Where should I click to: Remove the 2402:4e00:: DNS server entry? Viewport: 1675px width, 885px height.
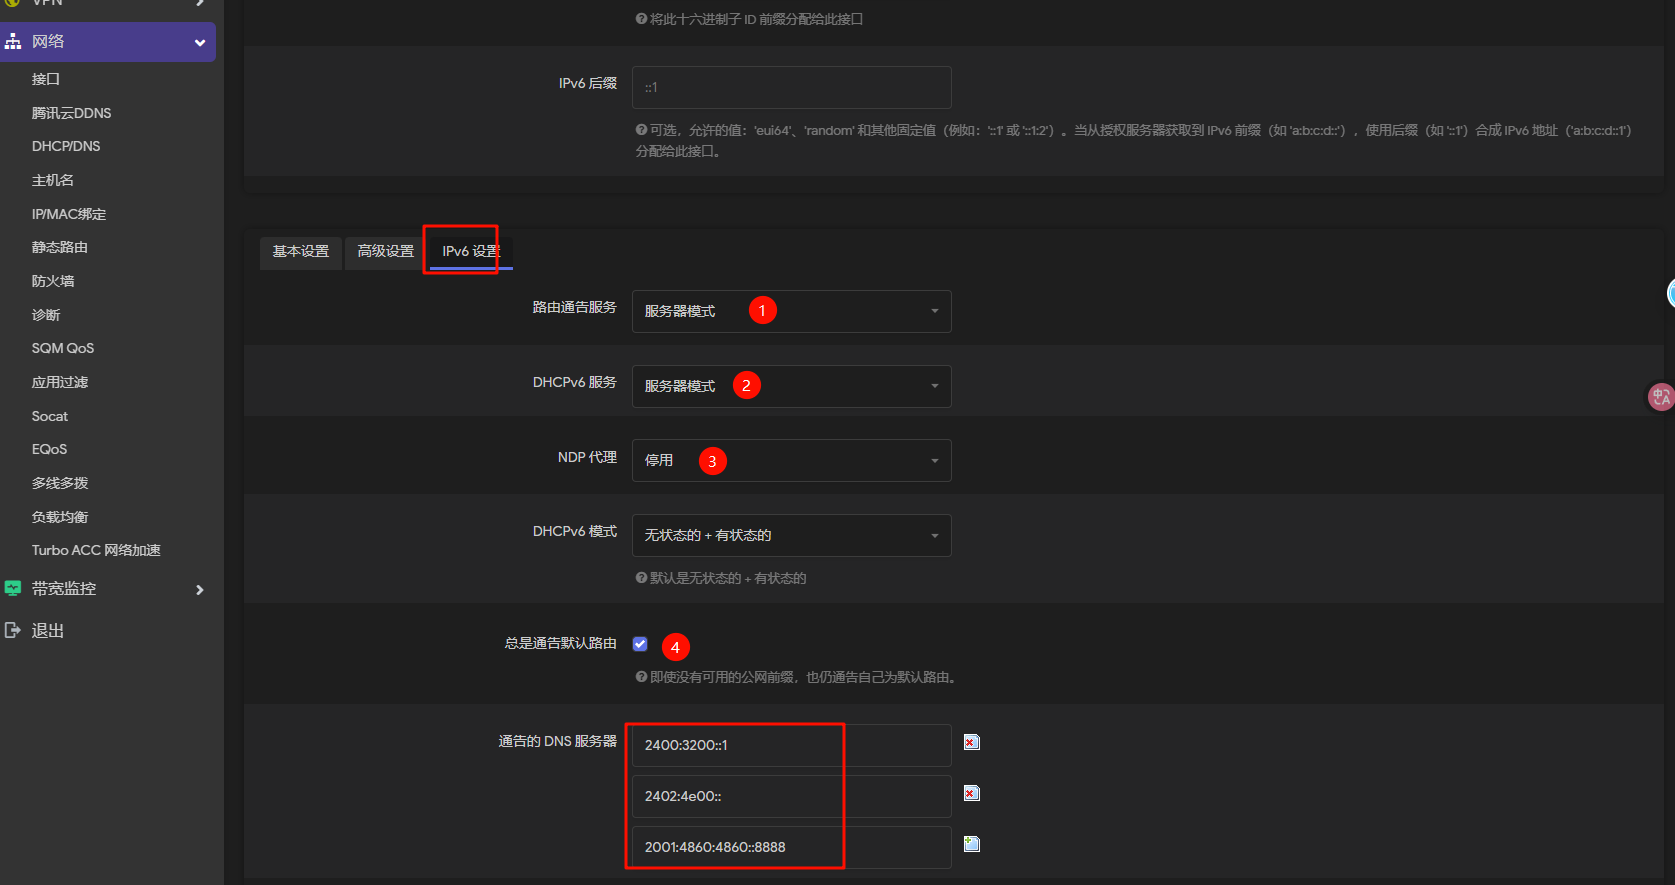pyautogui.click(x=971, y=793)
